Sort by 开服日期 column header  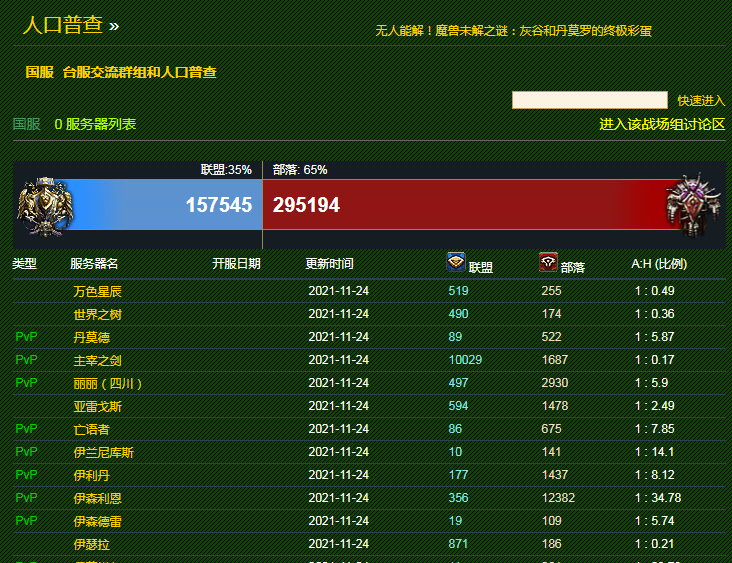tap(236, 264)
